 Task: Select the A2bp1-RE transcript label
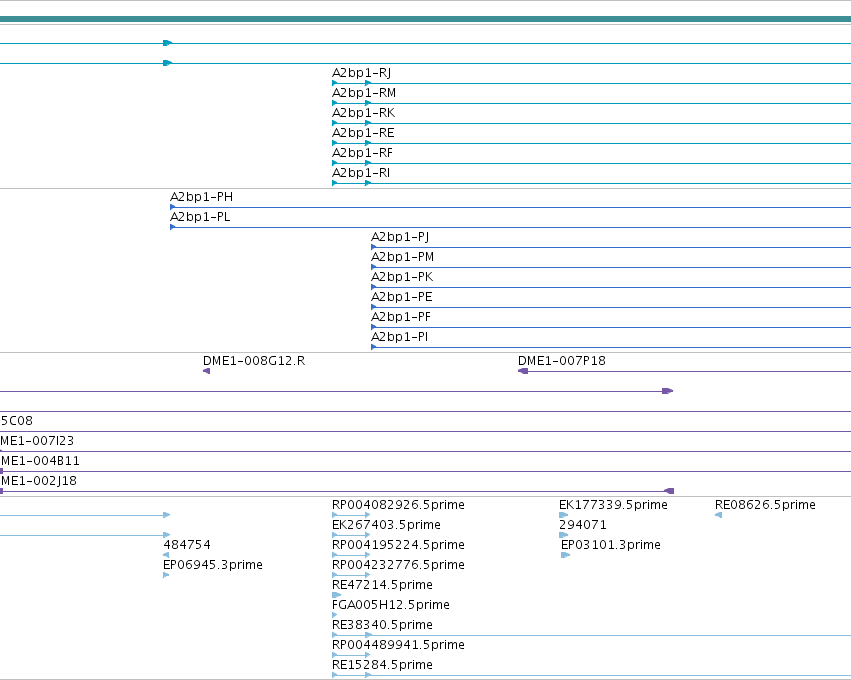363,133
